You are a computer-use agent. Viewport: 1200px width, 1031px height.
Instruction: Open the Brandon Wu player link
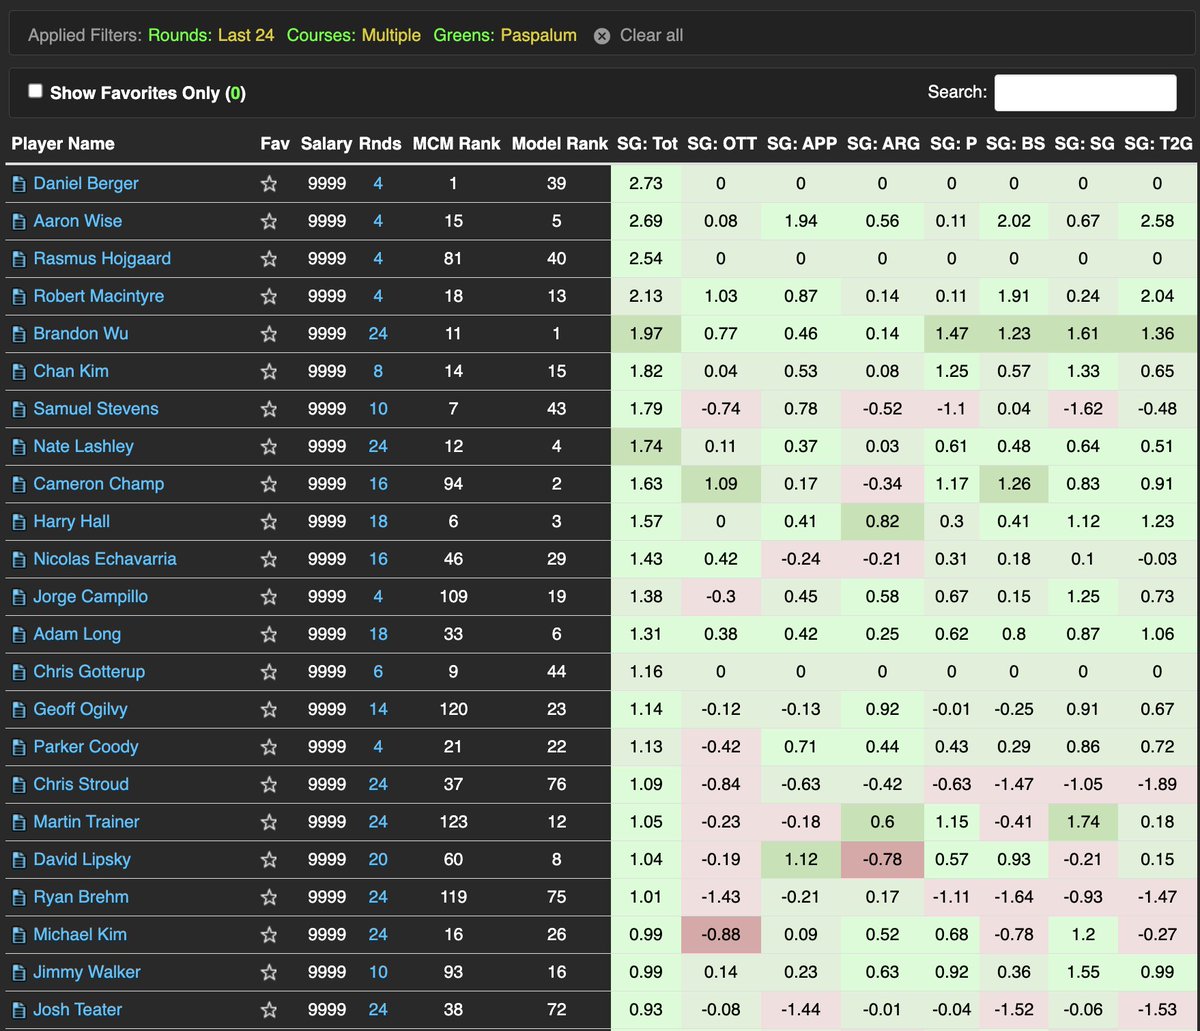pos(80,334)
